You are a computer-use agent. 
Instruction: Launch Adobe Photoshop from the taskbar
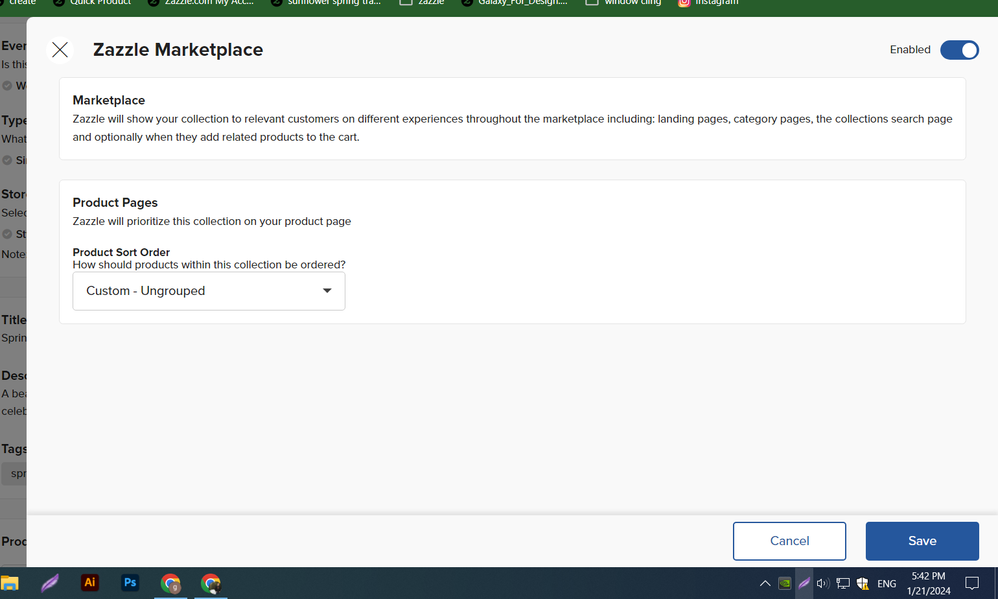tap(130, 582)
